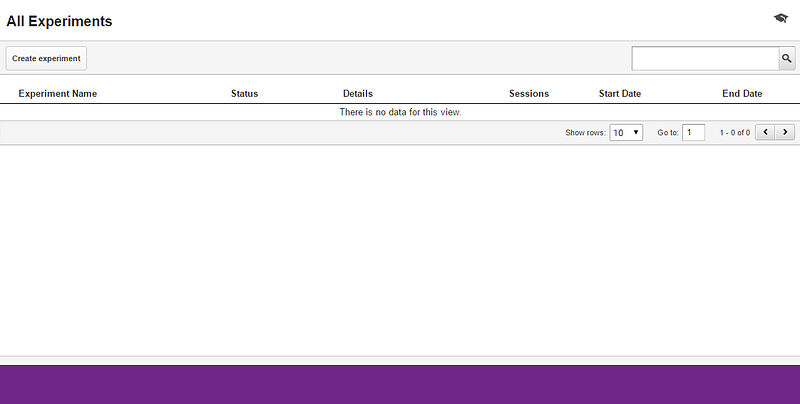This screenshot has width=800, height=404.
Task: Go to previous page arrow
Action: point(765,133)
